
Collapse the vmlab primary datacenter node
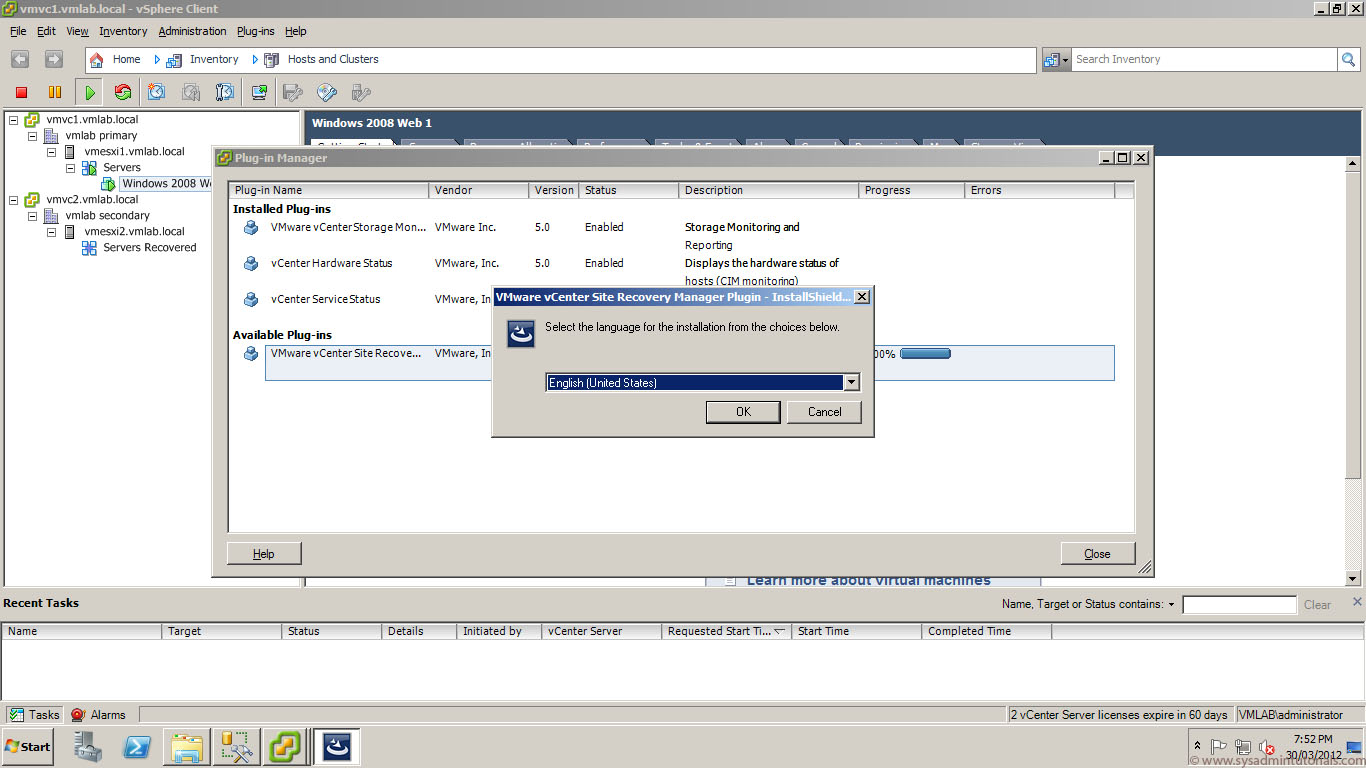click(x=32, y=136)
